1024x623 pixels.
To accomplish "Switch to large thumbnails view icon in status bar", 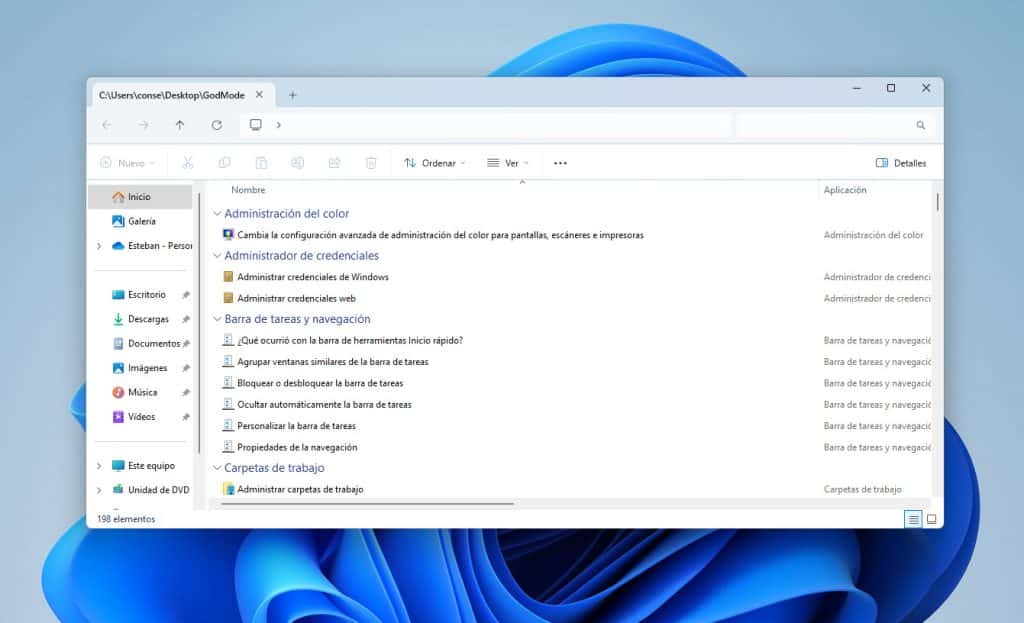I will [932, 519].
